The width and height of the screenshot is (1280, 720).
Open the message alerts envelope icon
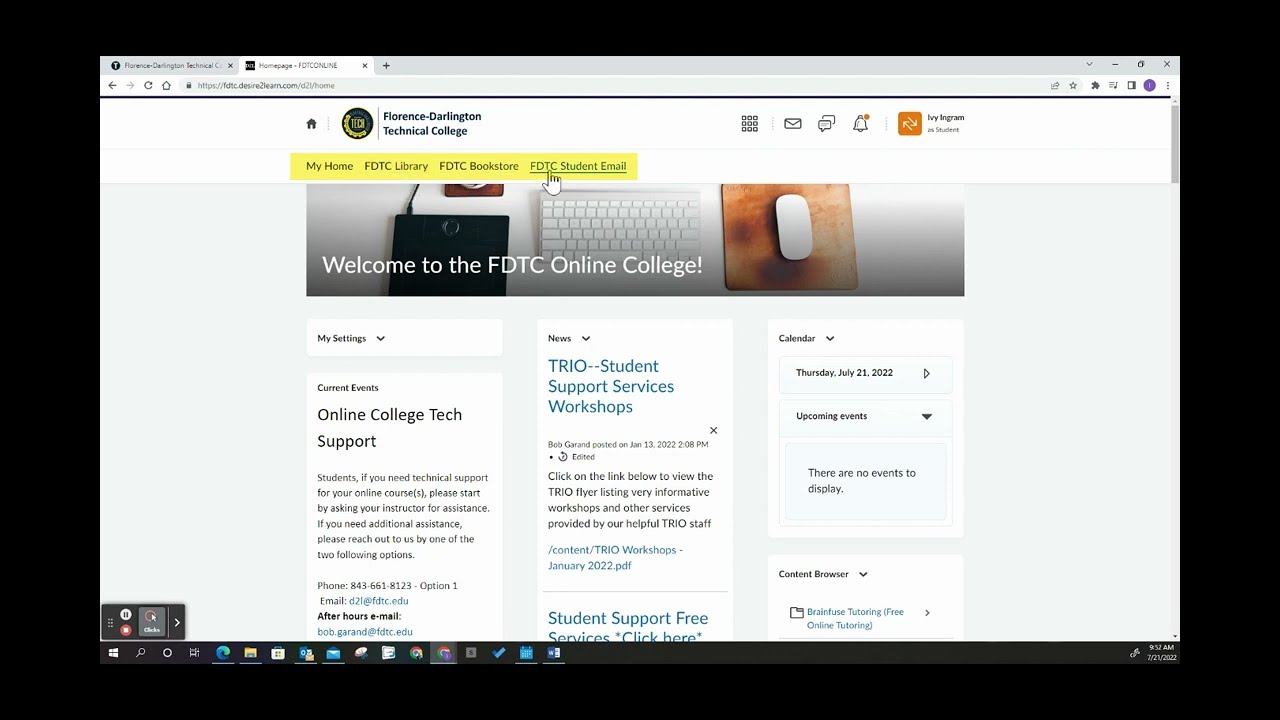(793, 124)
